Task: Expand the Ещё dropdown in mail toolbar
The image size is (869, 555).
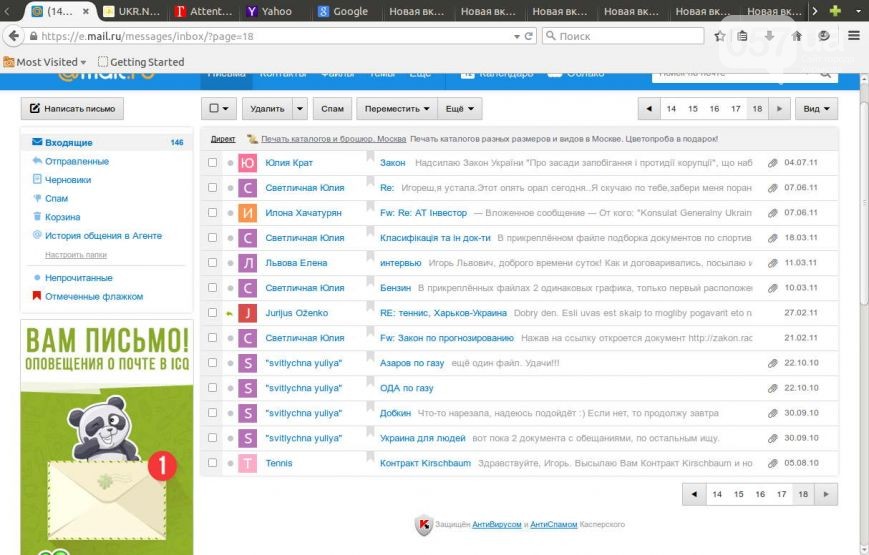Action: tap(459, 109)
